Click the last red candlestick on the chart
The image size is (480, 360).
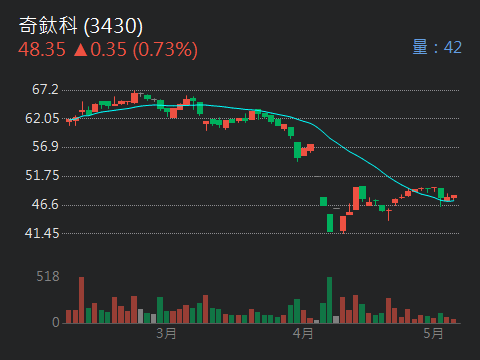(x=454, y=197)
